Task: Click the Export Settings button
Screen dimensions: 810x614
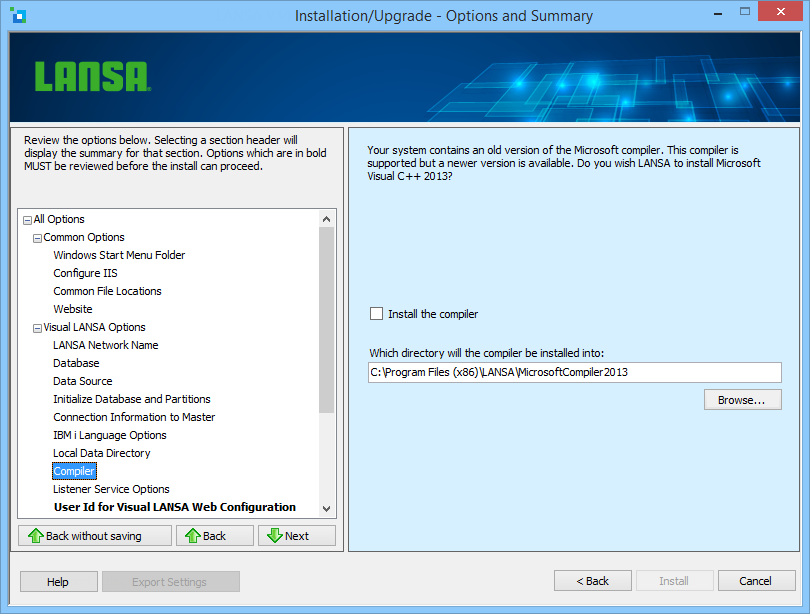Action: 170,581
